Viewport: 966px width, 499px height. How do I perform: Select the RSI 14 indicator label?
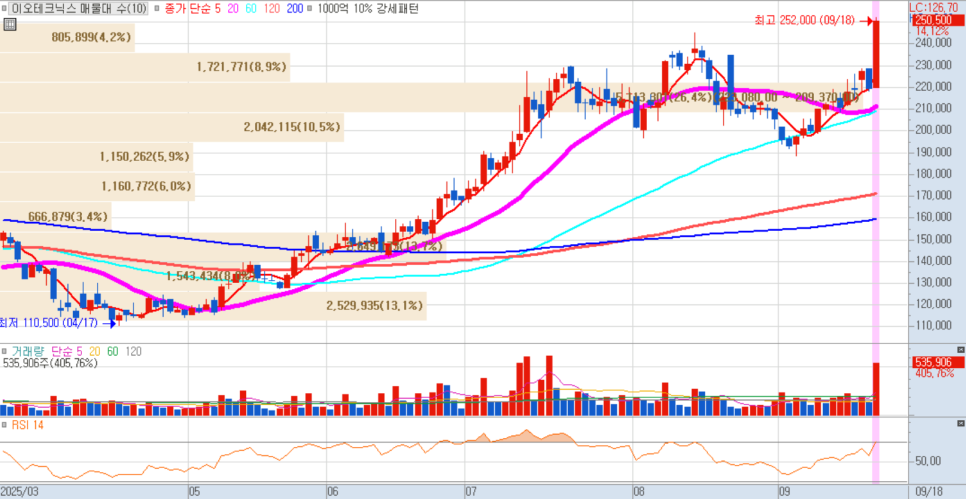(26, 424)
